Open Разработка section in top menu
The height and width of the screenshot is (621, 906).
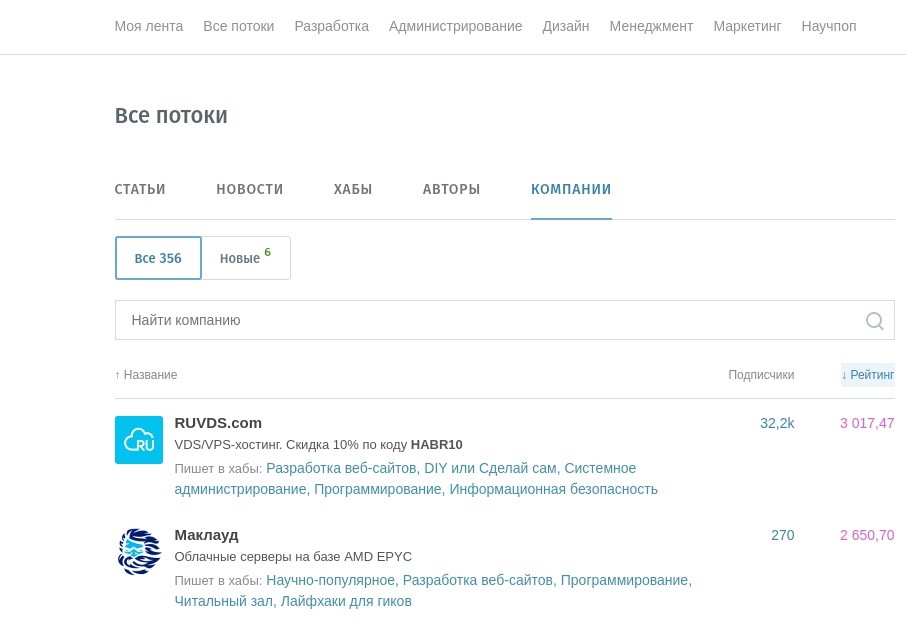(x=331, y=26)
